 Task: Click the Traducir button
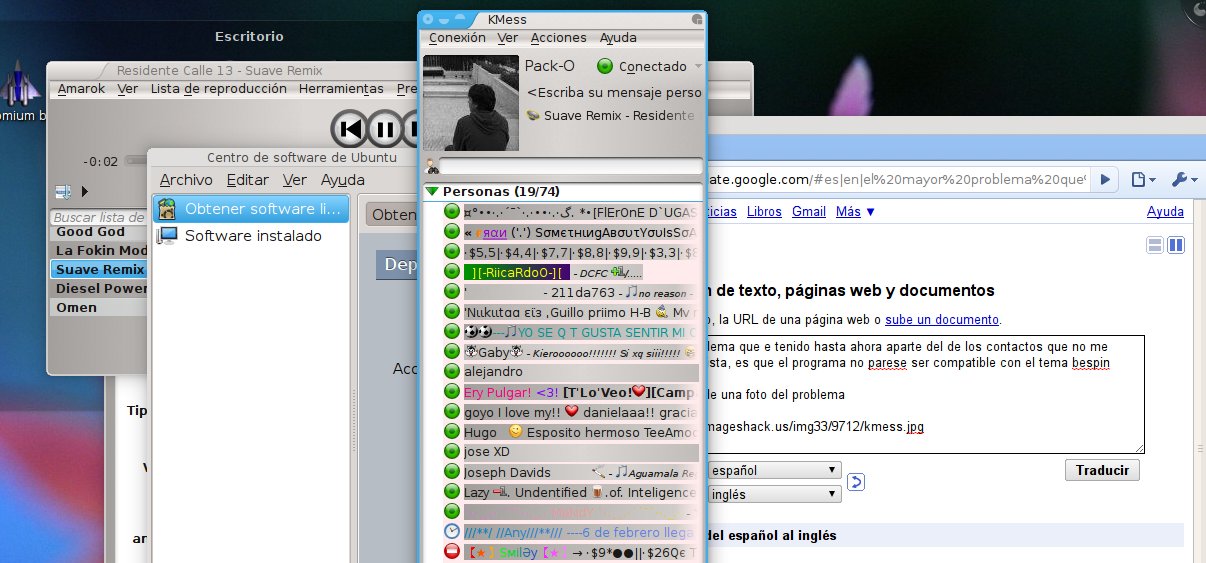[x=1102, y=470]
